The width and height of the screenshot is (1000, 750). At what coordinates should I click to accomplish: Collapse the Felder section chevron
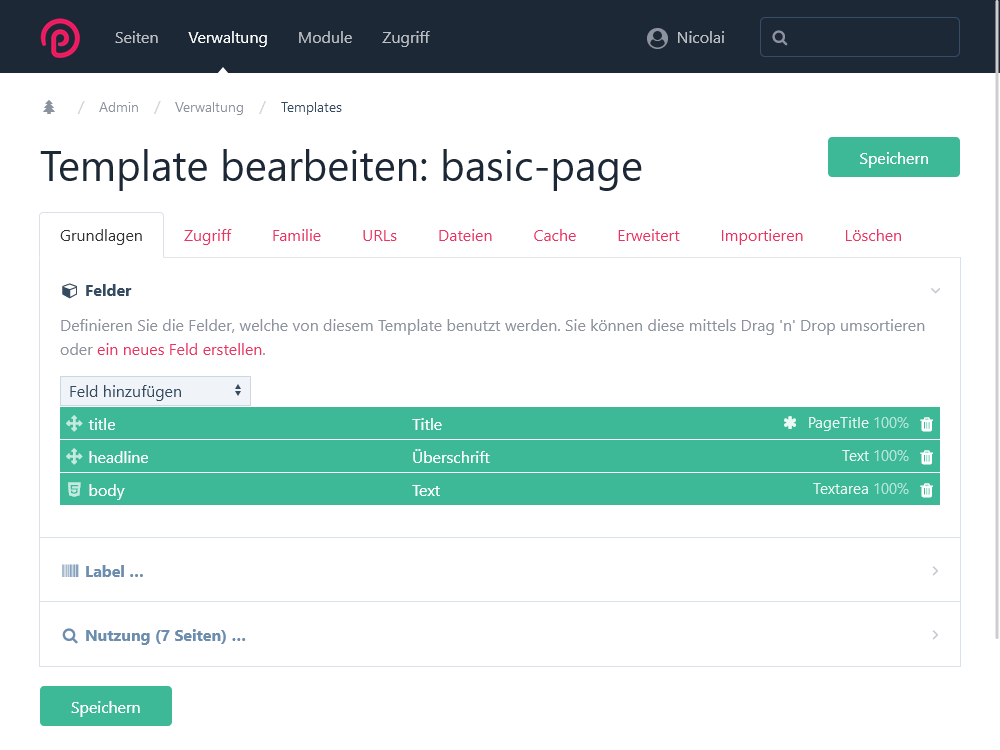click(x=935, y=291)
